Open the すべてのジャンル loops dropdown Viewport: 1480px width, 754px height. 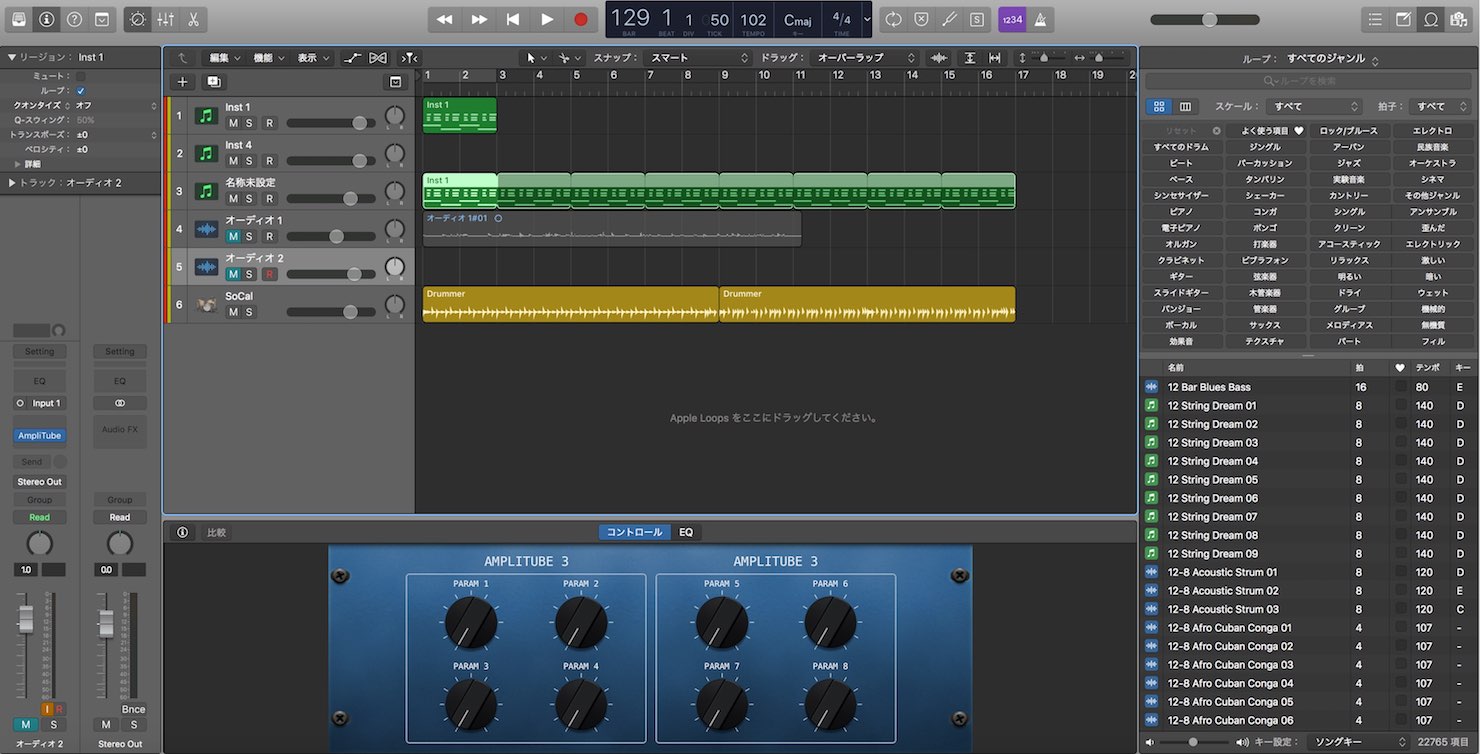(1332, 60)
